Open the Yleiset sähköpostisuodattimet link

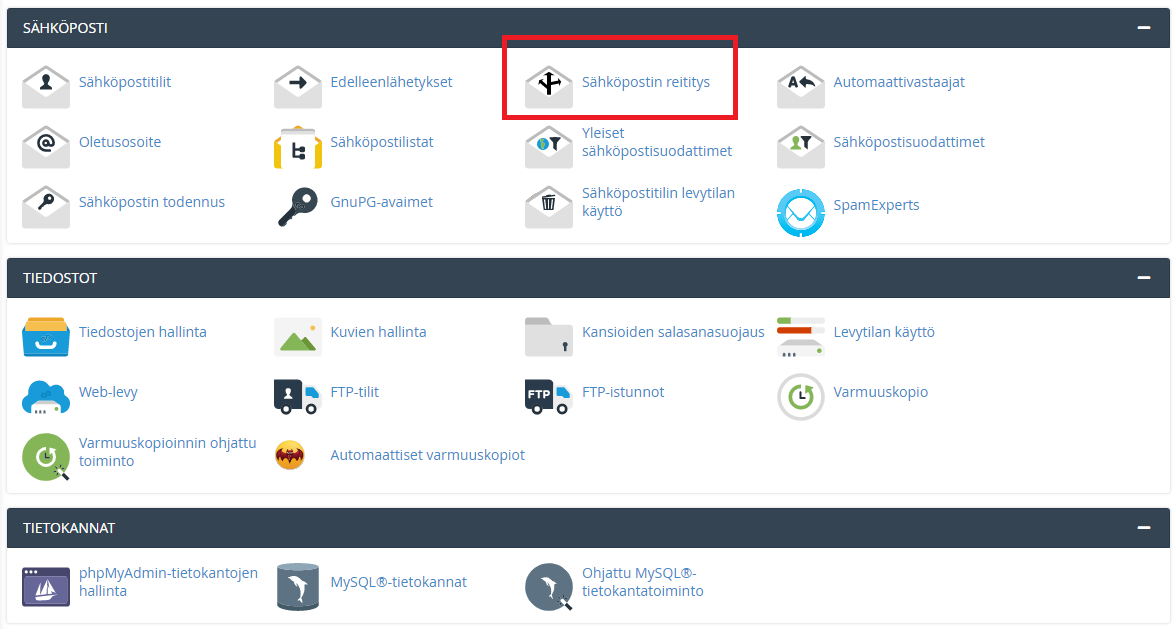pos(657,142)
